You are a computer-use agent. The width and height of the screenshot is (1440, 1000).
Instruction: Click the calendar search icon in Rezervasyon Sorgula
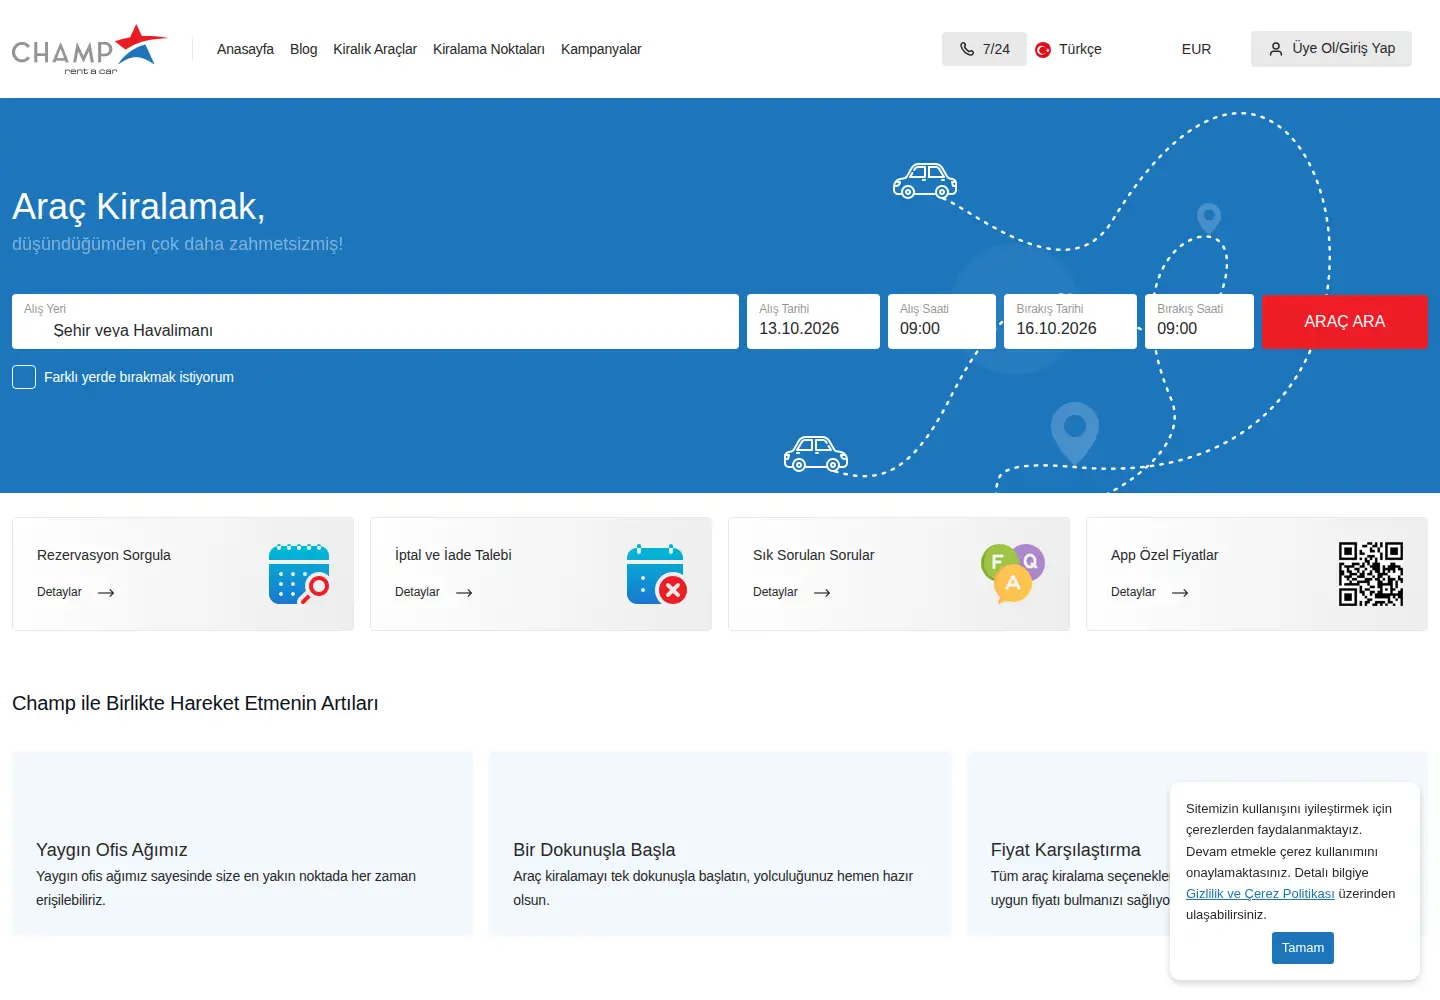coord(299,574)
